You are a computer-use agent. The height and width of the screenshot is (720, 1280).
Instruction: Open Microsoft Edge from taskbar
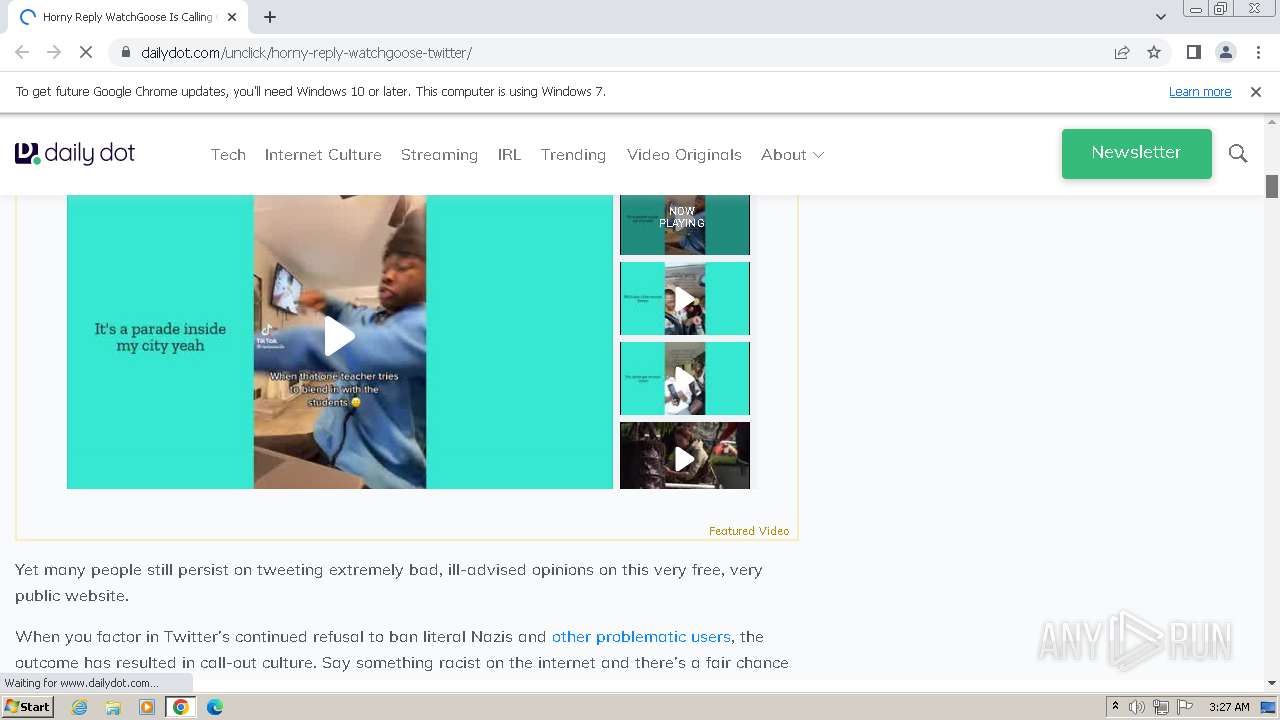click(215, 707)
